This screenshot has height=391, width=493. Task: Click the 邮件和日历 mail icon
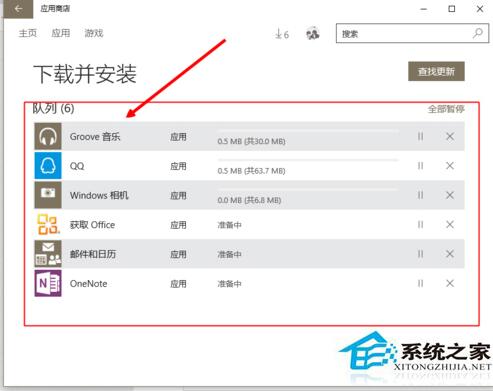(x=48, y=254)
